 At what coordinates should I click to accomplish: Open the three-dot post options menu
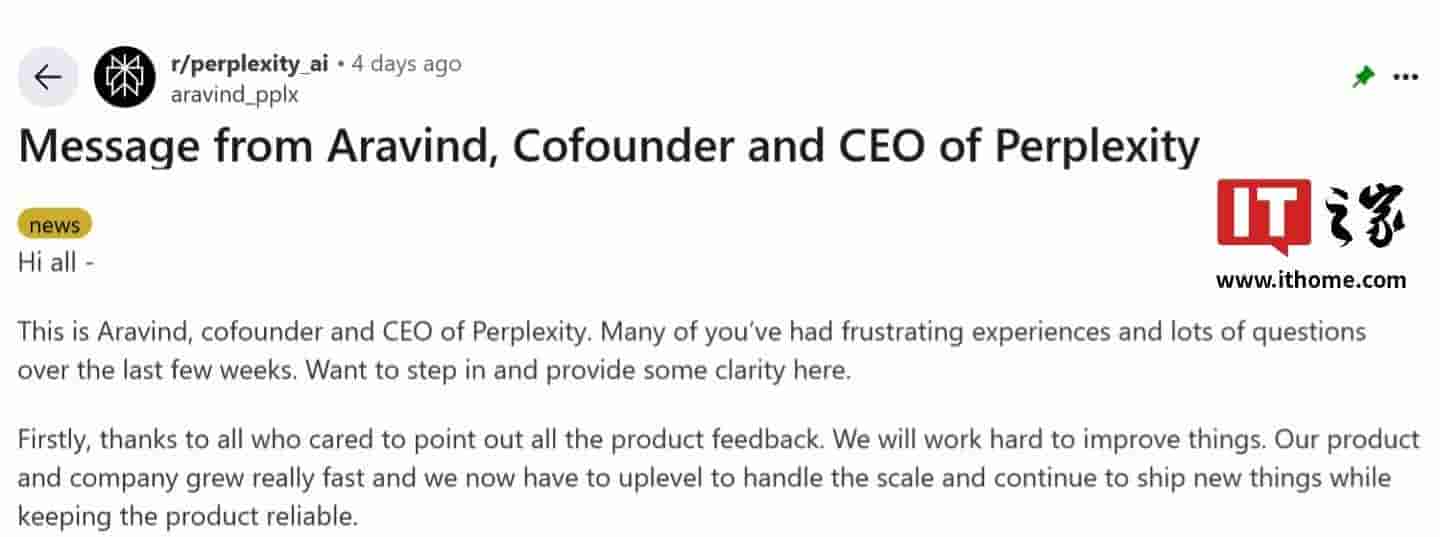[x=1405, y=77]
